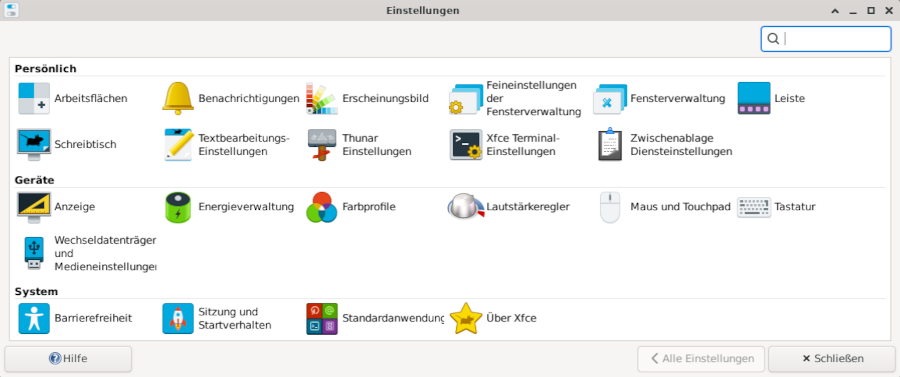Click the Hilfe button
The width and height of the screenshot is (900, 377).
click(68, 359)
